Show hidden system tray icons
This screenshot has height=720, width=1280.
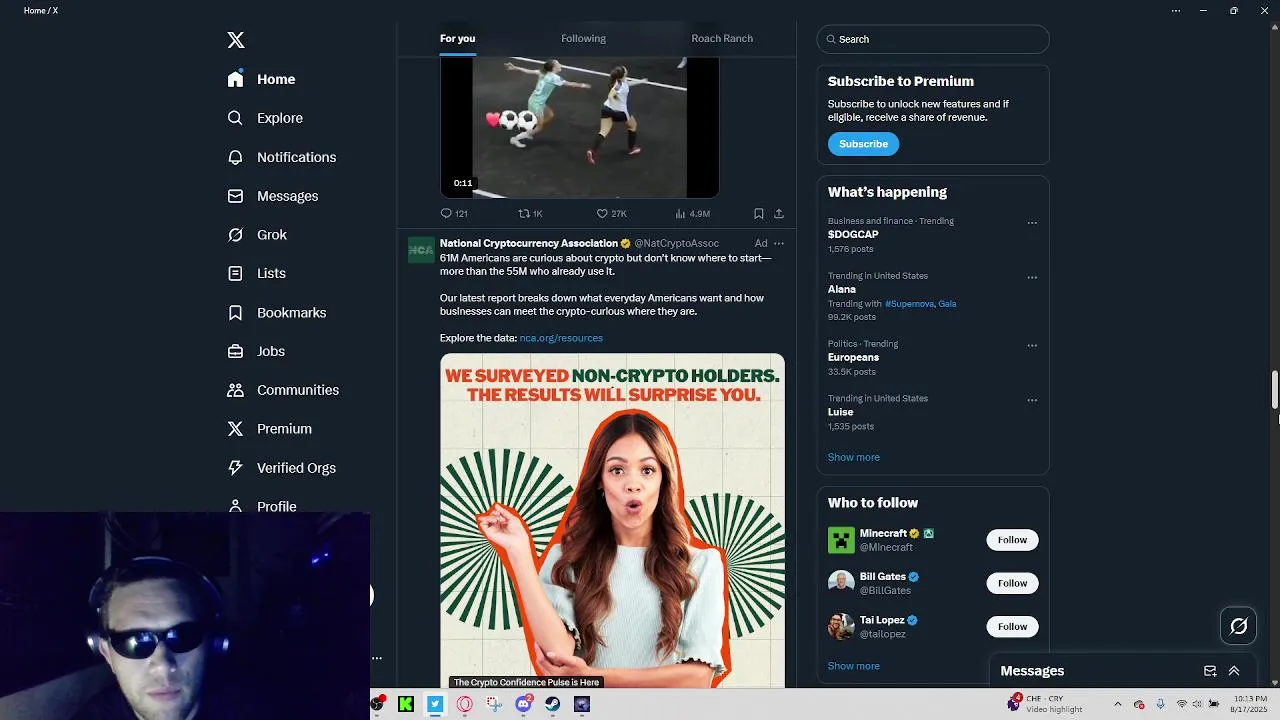pos(1118,704)
